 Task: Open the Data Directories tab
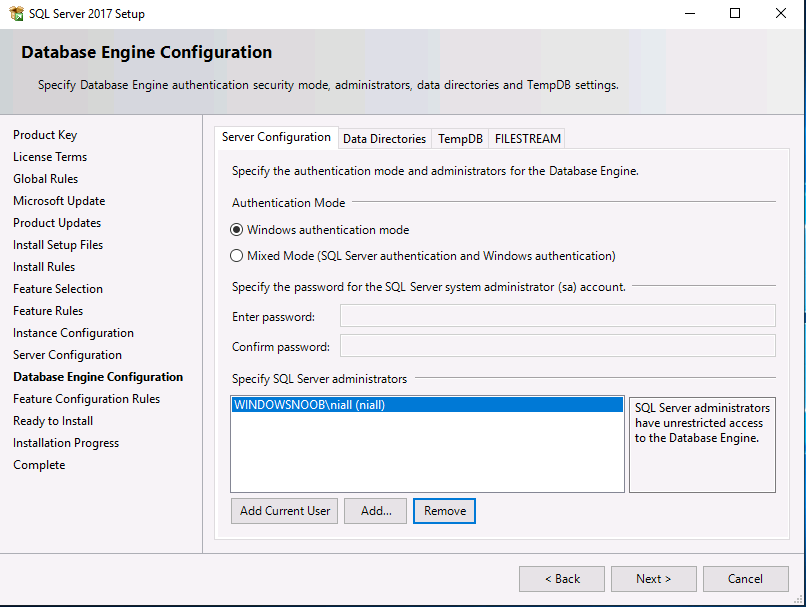[x=384, y=139]
